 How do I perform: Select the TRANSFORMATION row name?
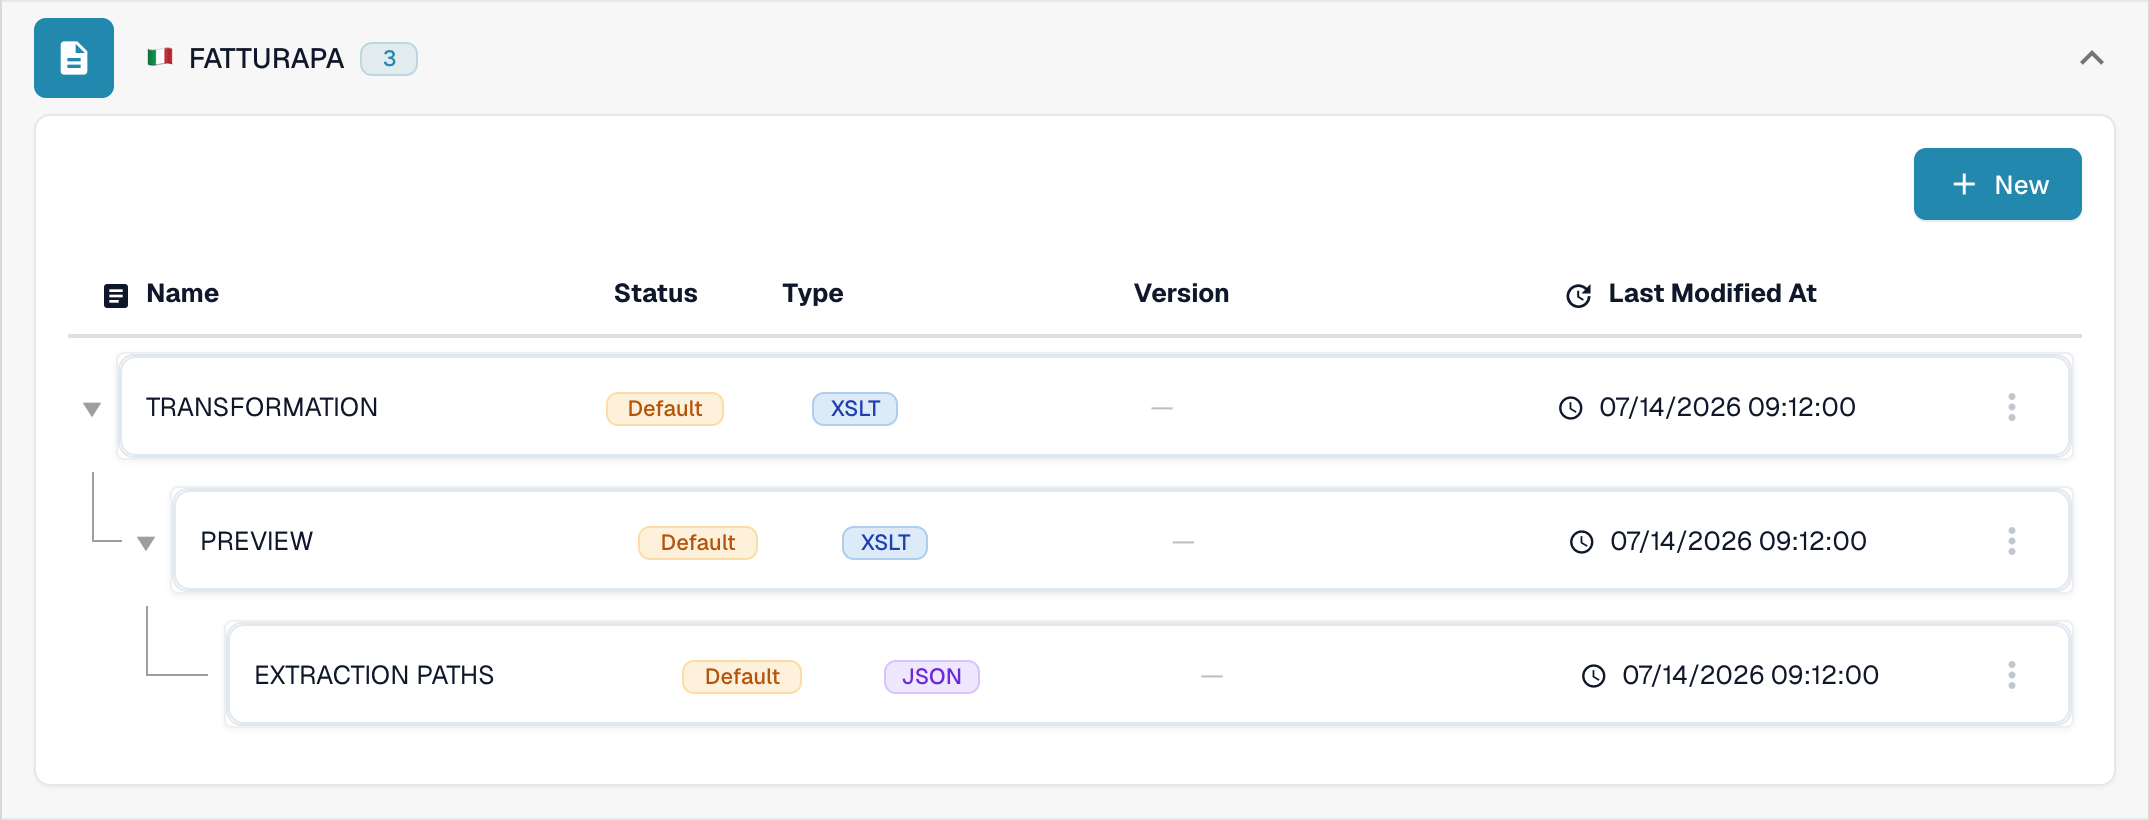pyautogui.click(x=262, y=407)
